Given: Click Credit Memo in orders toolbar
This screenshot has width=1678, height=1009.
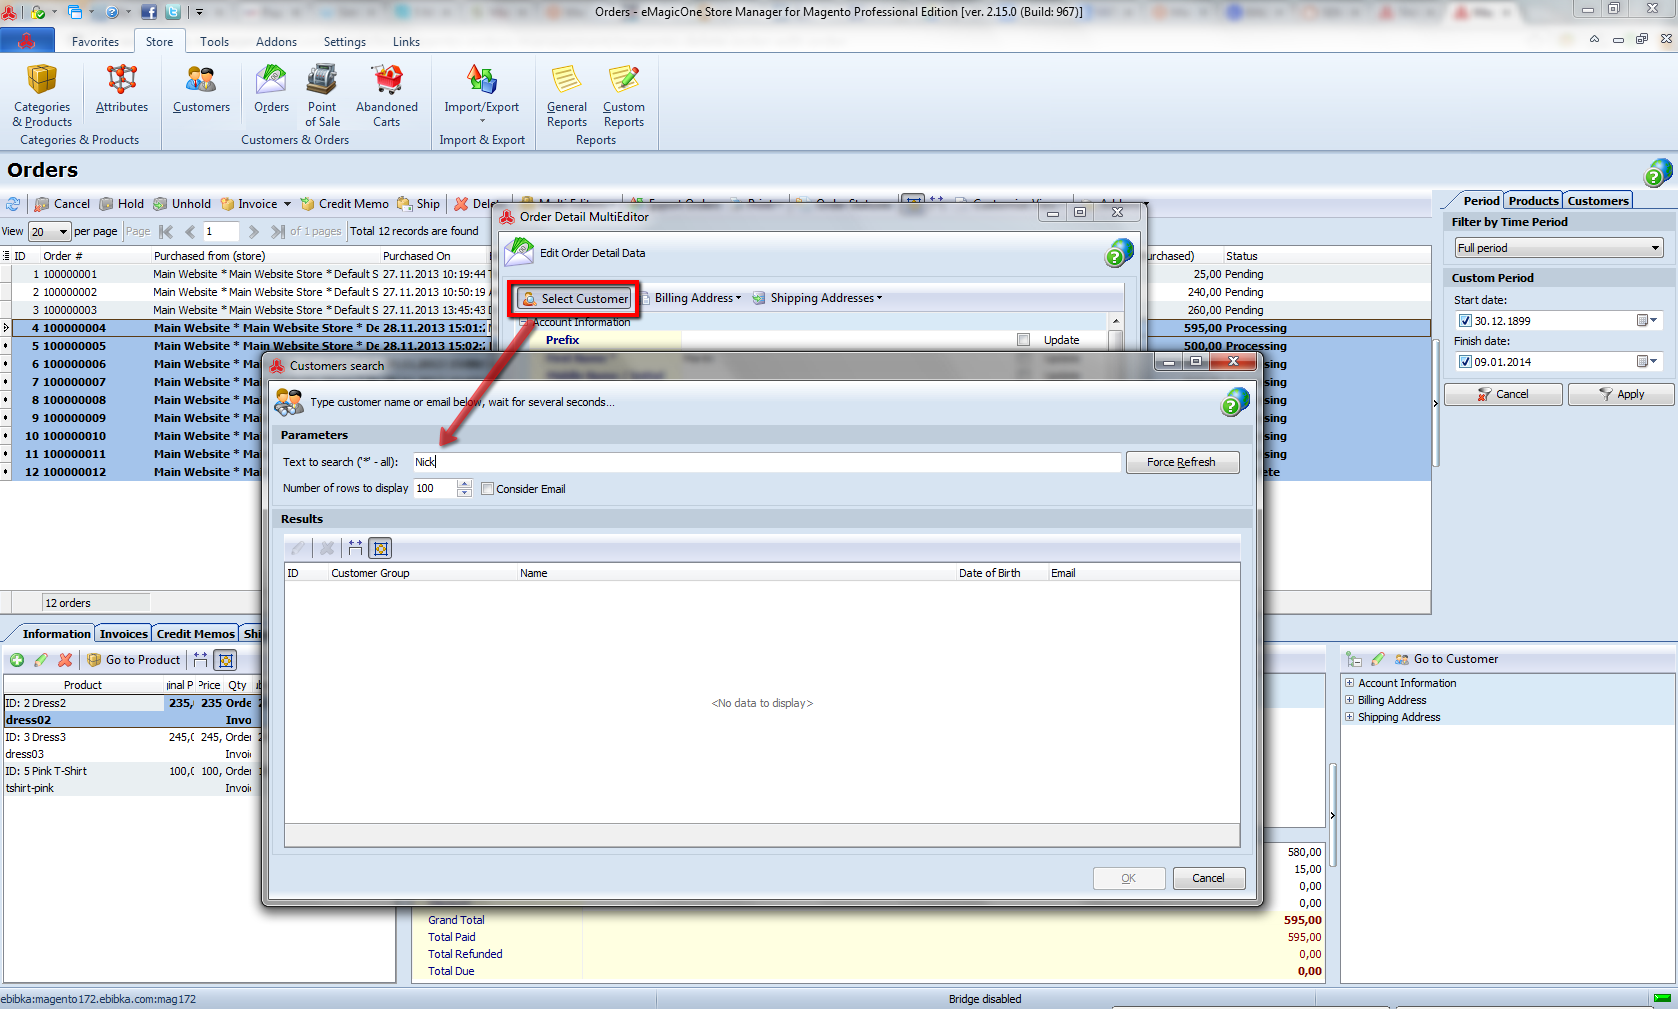Looking at the screenshot, I should pyautogui.click(x=345, y=204).
